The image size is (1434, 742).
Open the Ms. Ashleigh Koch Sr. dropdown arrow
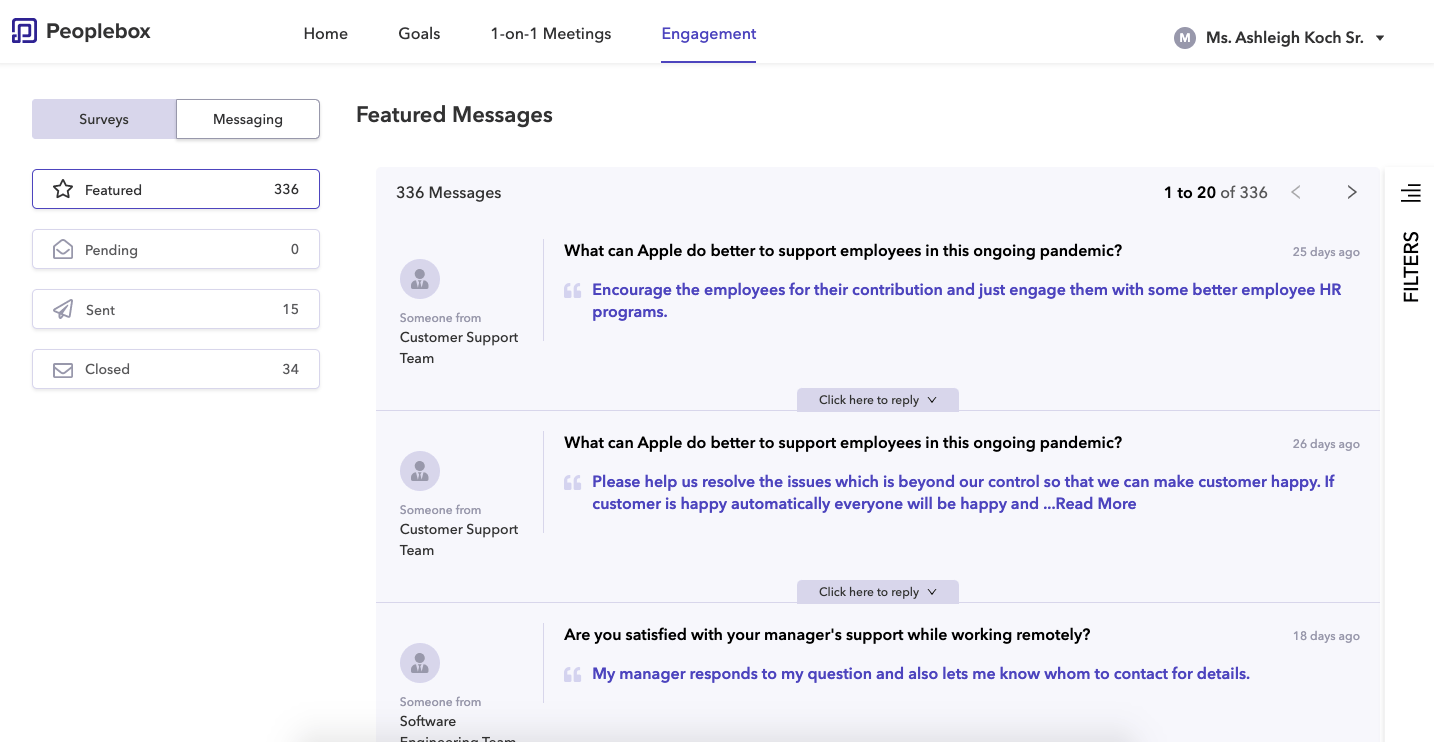[x=1380, y=38]
